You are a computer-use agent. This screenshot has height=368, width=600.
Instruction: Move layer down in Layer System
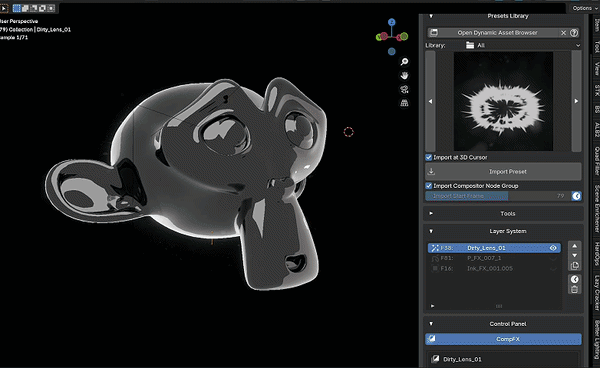(x=574, y=255)
